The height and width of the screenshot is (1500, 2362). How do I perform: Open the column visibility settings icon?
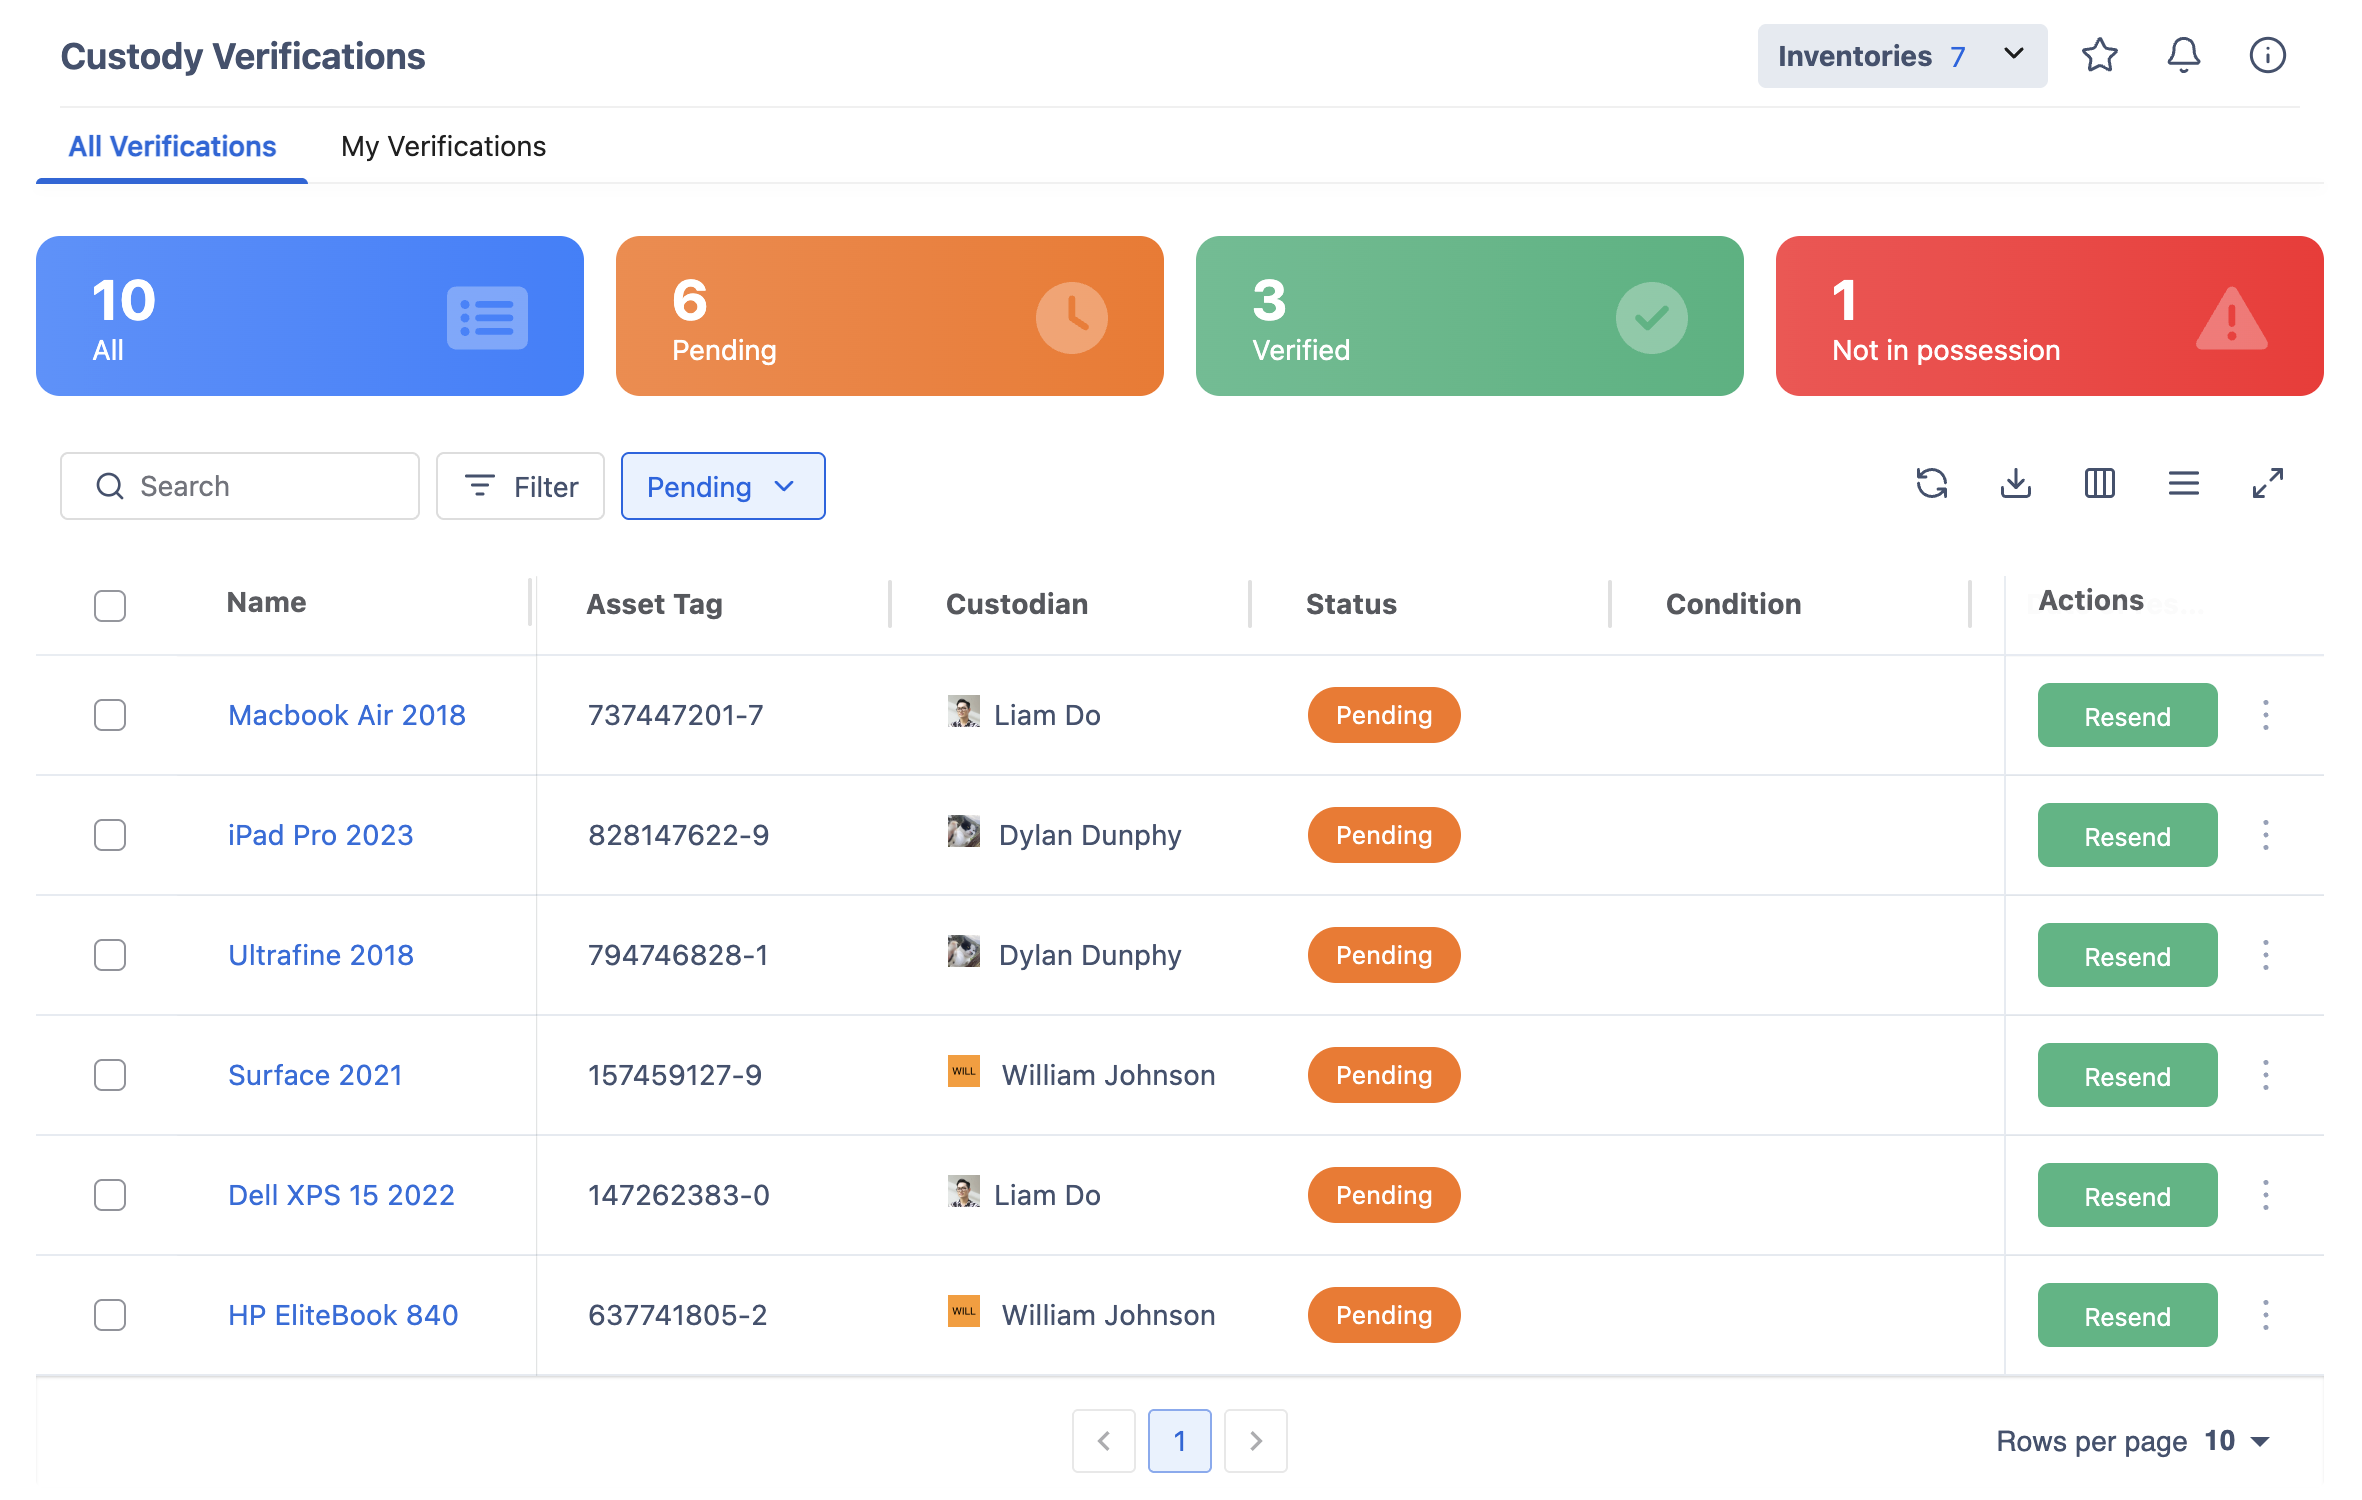[2099, 484]
